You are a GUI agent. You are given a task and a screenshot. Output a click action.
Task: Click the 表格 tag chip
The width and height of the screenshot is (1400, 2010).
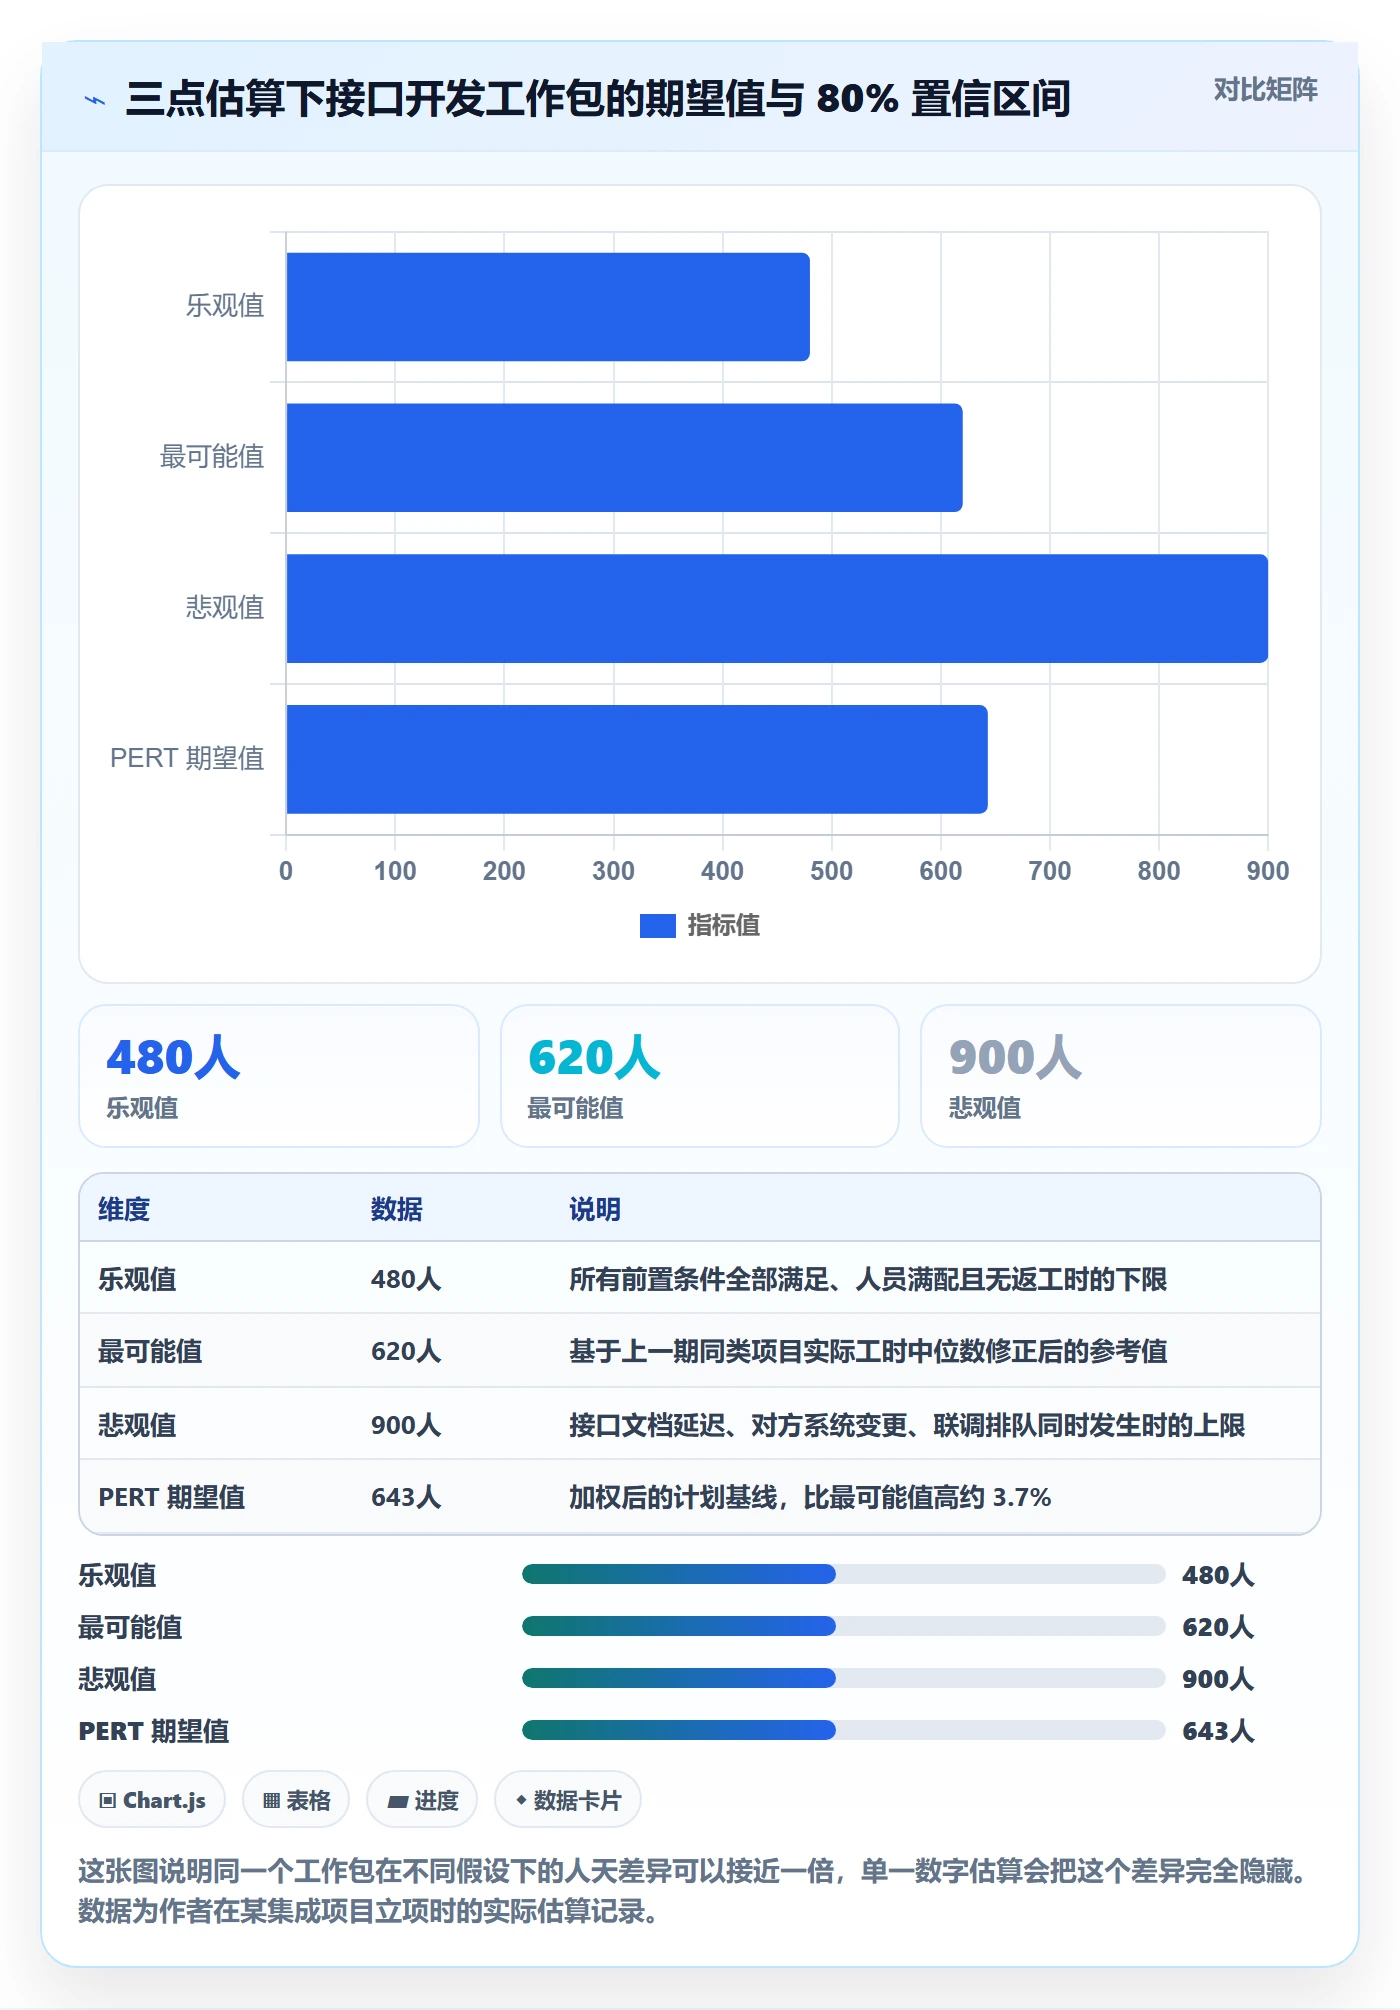(x=296, y=1800)
